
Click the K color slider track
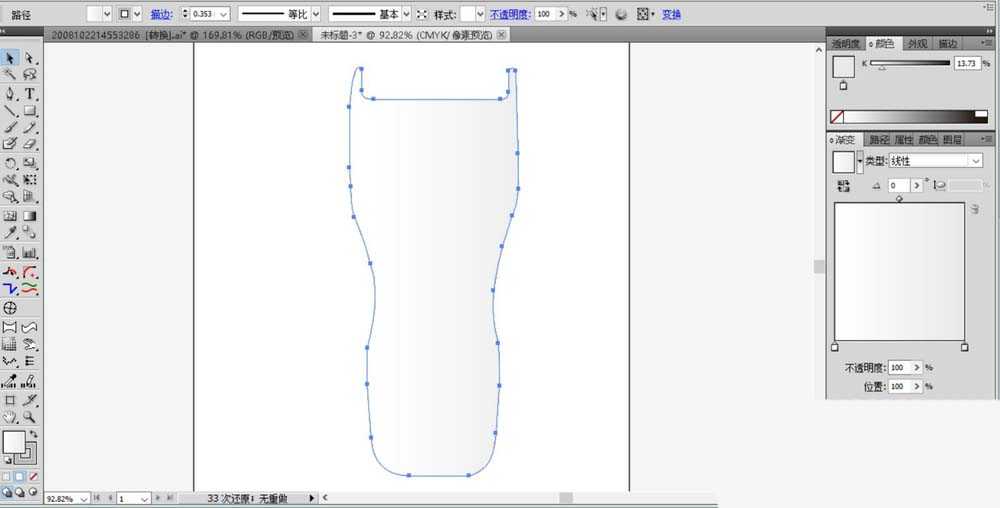click(910, 63)
